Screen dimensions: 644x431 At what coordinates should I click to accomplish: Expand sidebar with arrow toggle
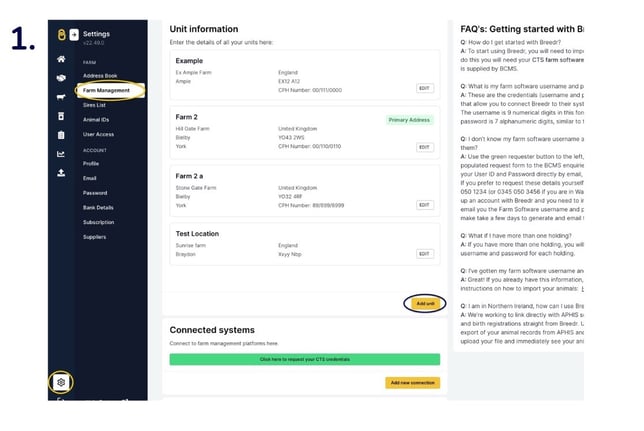click(x=74, y=35)
